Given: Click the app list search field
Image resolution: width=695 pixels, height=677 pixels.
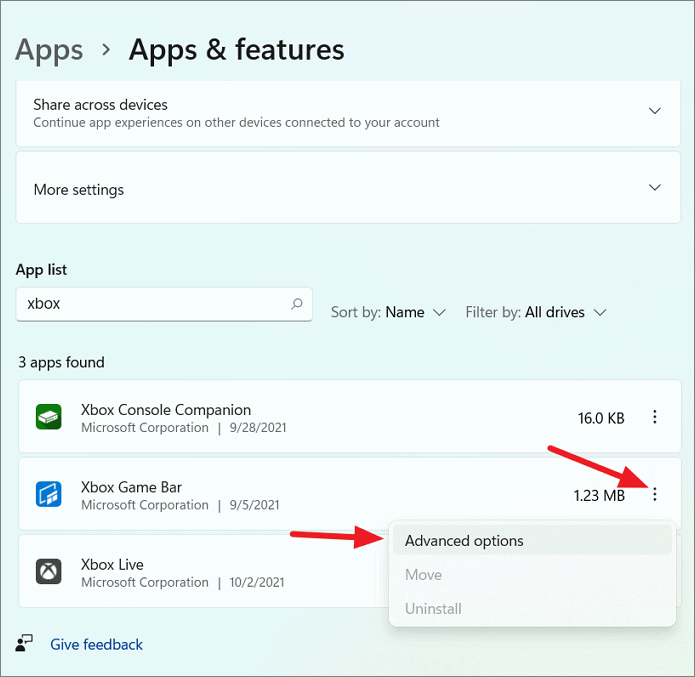Looking at the screenshot, I should (x=164, y=304).
